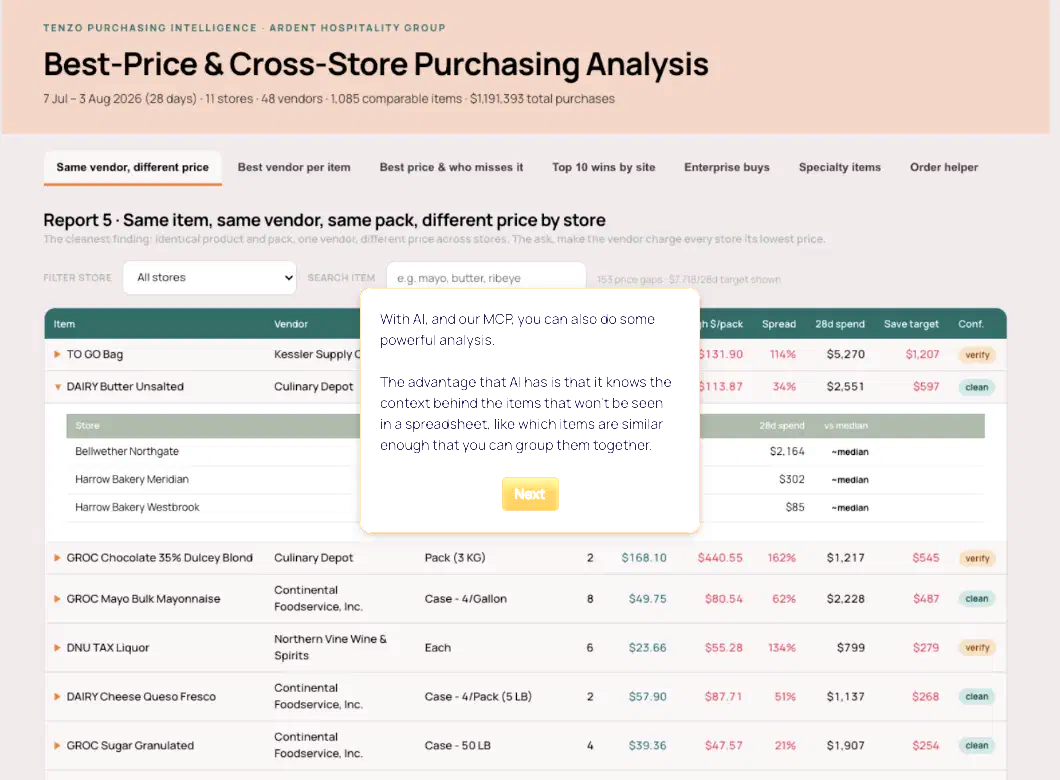Click the $302 spend value
The height and width of the screenshot is (780, 1060).
(792, 479)
